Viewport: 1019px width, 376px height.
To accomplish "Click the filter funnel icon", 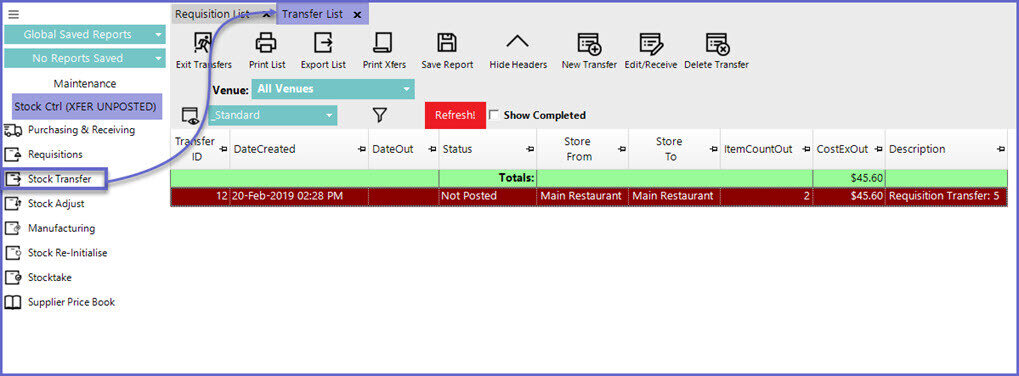I will click(x=380, y=115).
